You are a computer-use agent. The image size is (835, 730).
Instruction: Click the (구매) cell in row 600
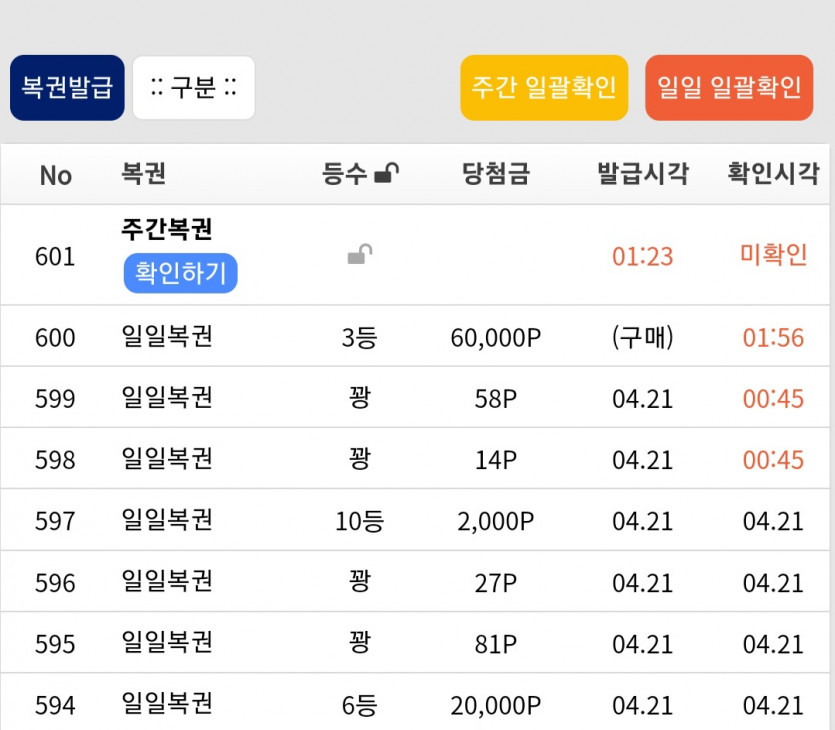coord(643,337)
